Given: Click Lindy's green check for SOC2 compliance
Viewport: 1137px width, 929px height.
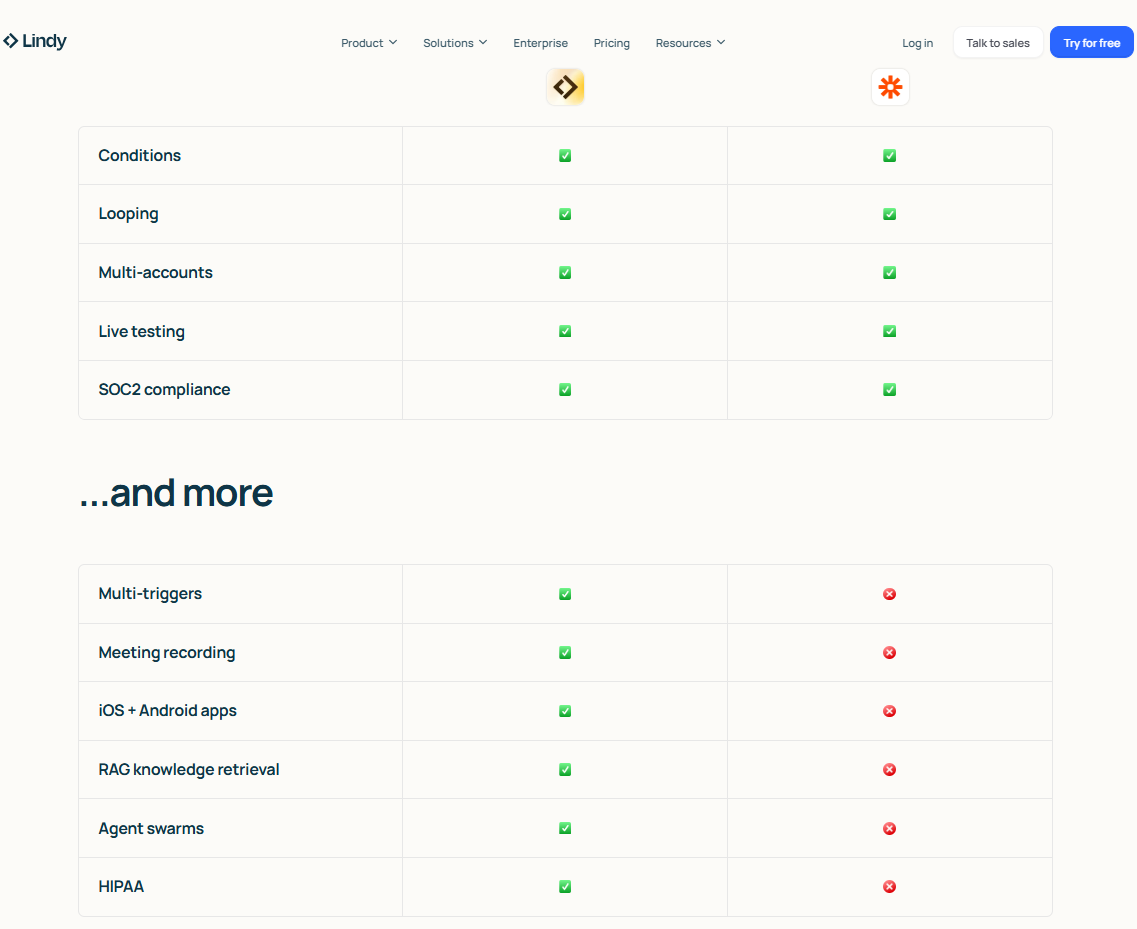Looking at the screenshot, I should click(x=565, y=389).
